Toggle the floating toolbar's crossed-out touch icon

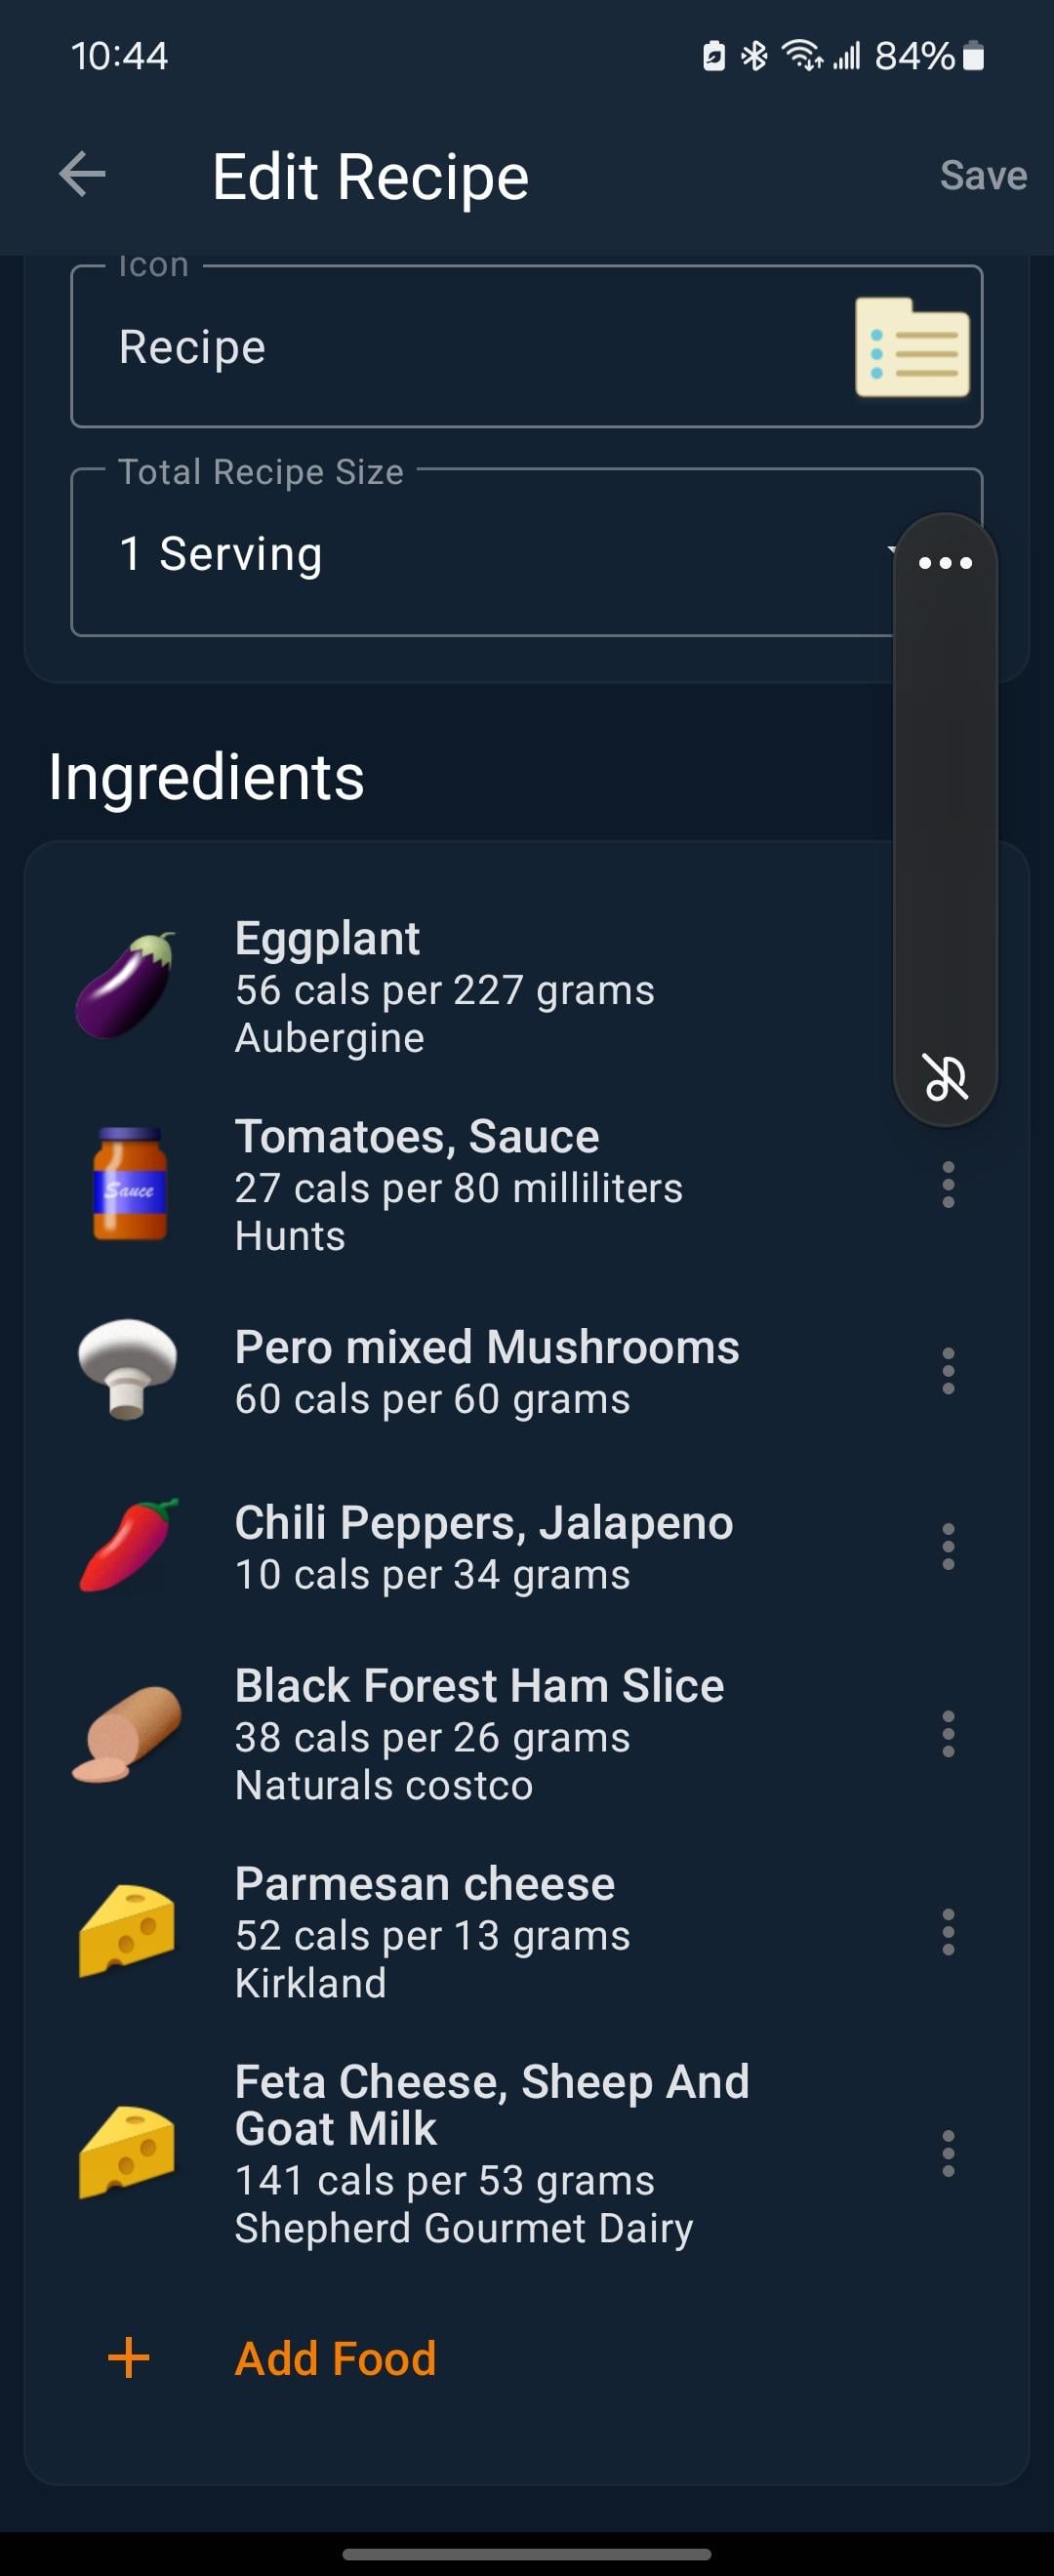(x=945, y=1077)
